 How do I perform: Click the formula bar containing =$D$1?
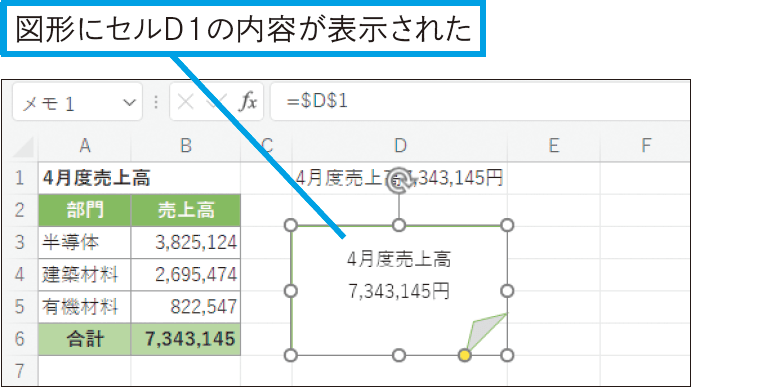pos(479,102)
